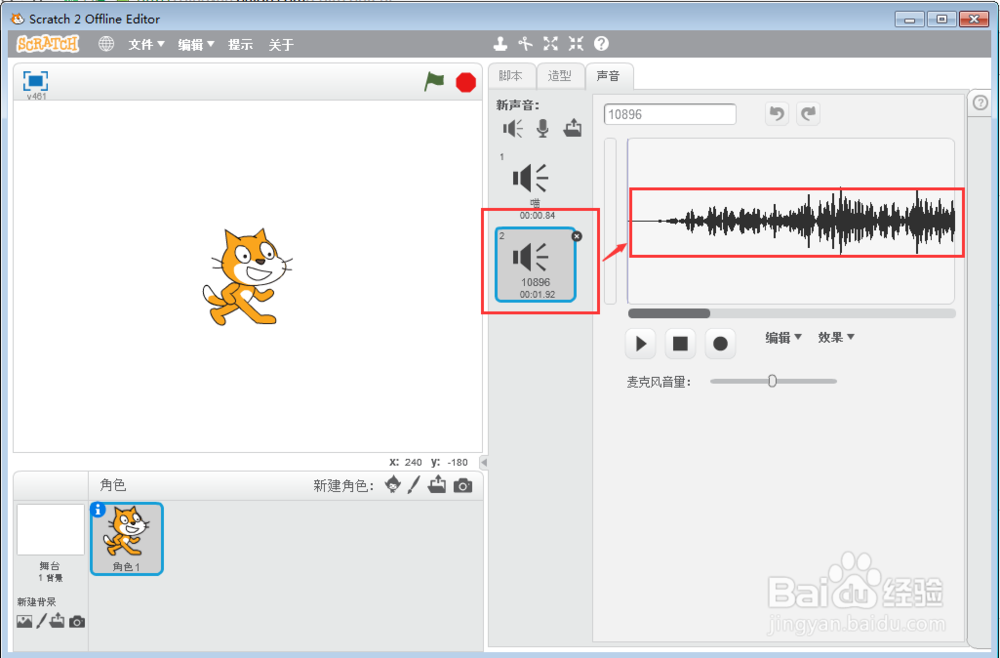This screenshot has height=658, width=1000.
Task: Click the cat sprite on stage
Action: coord(247,277)
